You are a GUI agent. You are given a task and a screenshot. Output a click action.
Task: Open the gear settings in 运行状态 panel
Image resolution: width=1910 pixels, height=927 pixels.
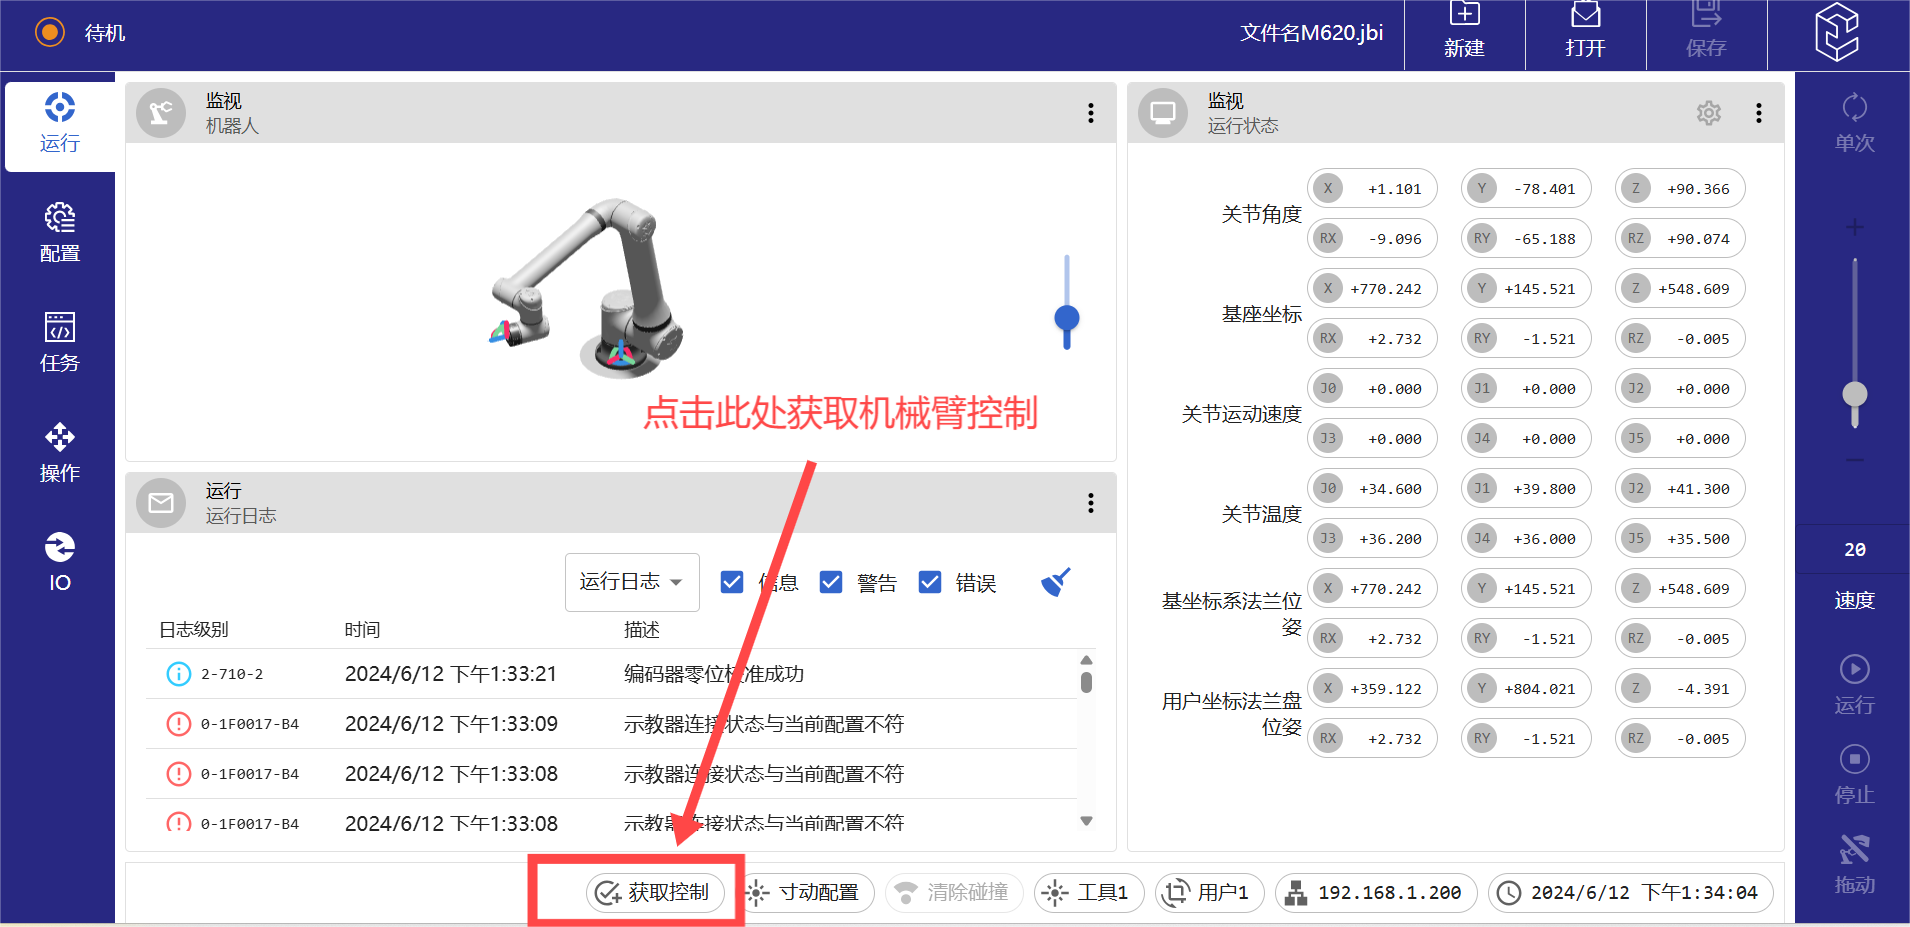point(1708,113)
